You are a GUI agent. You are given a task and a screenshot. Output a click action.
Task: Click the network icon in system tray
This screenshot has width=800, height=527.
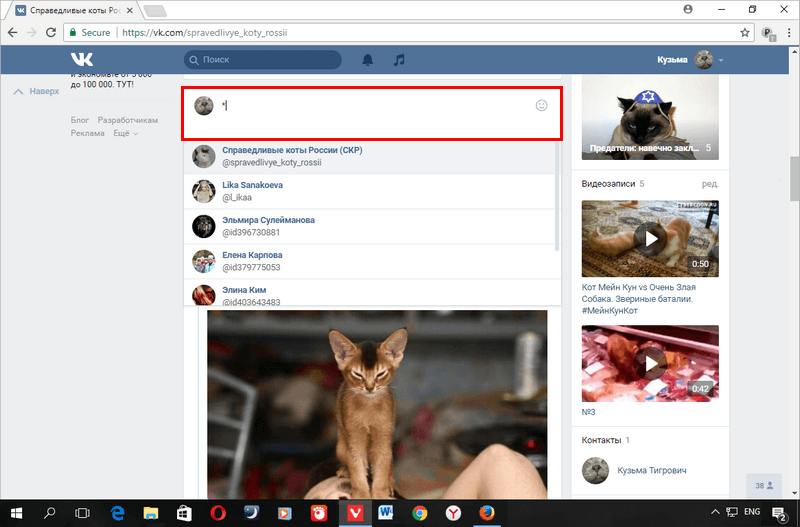click(x=732, y=512)
